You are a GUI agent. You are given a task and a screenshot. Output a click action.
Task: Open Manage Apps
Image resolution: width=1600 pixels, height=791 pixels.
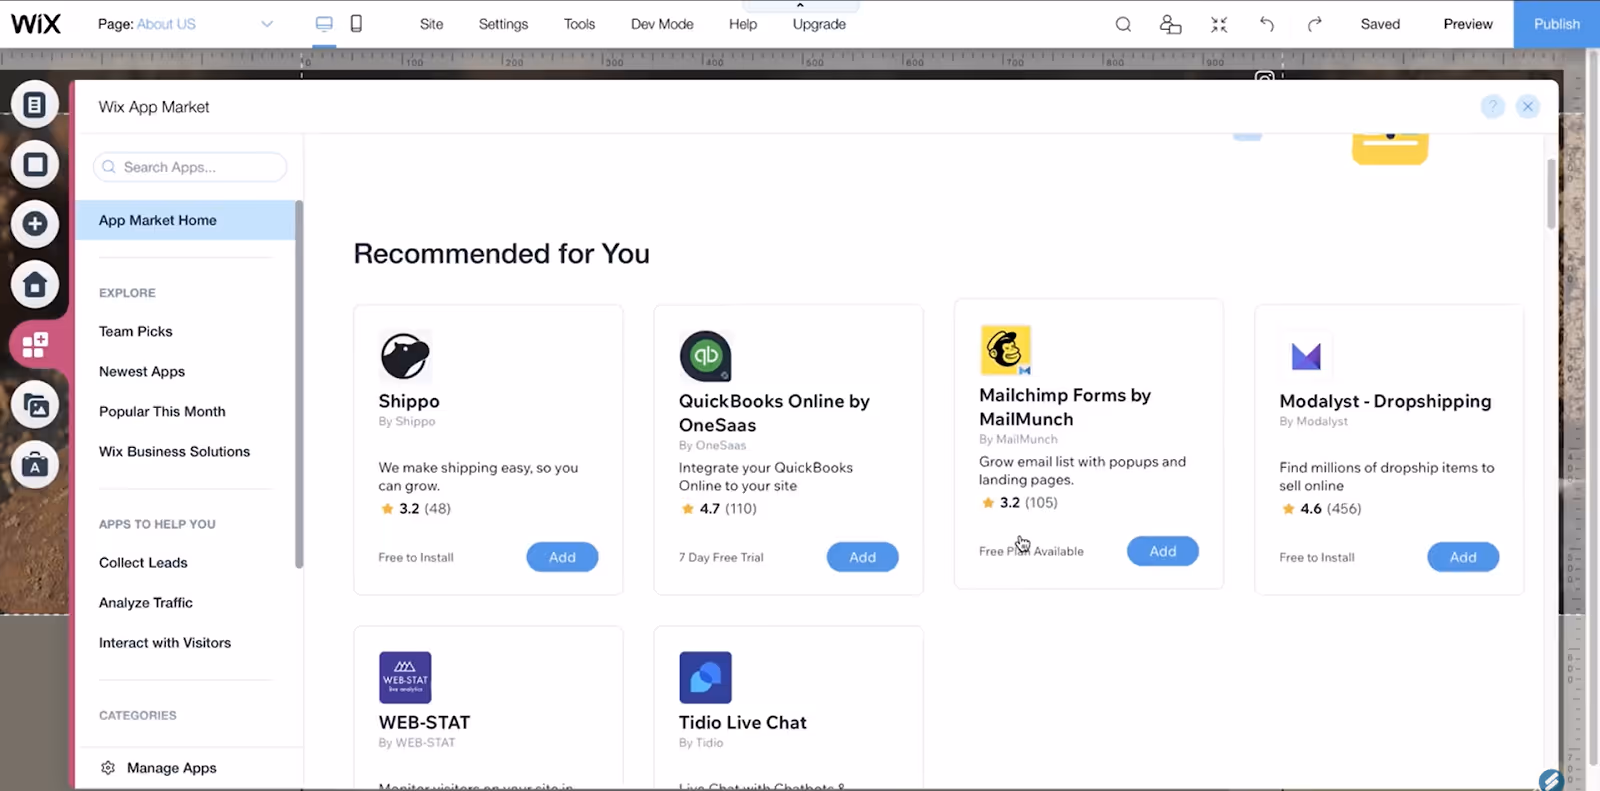[171, 768]
